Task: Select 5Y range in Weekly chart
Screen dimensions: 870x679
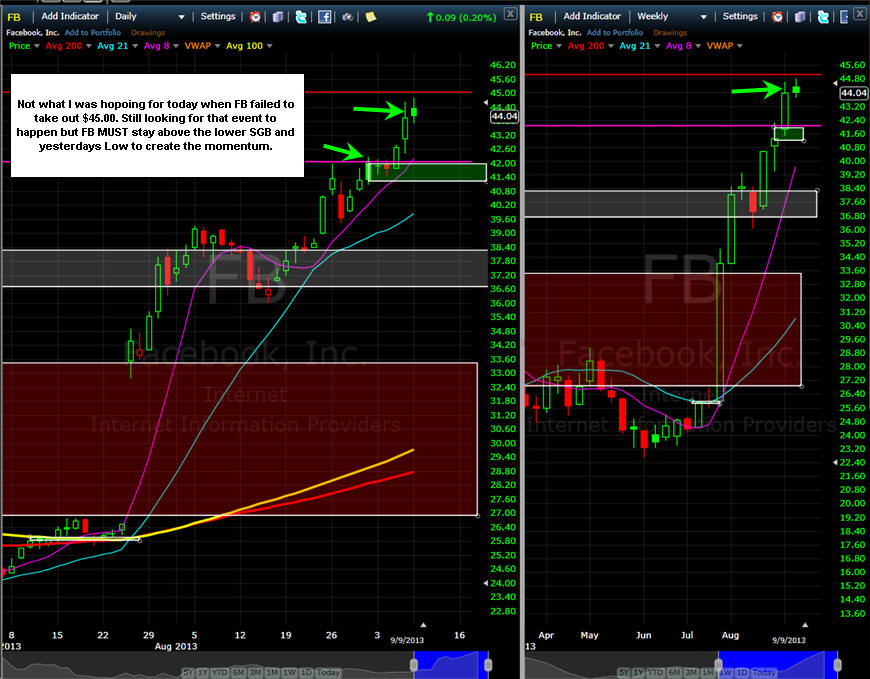Action: coord(624,672)
